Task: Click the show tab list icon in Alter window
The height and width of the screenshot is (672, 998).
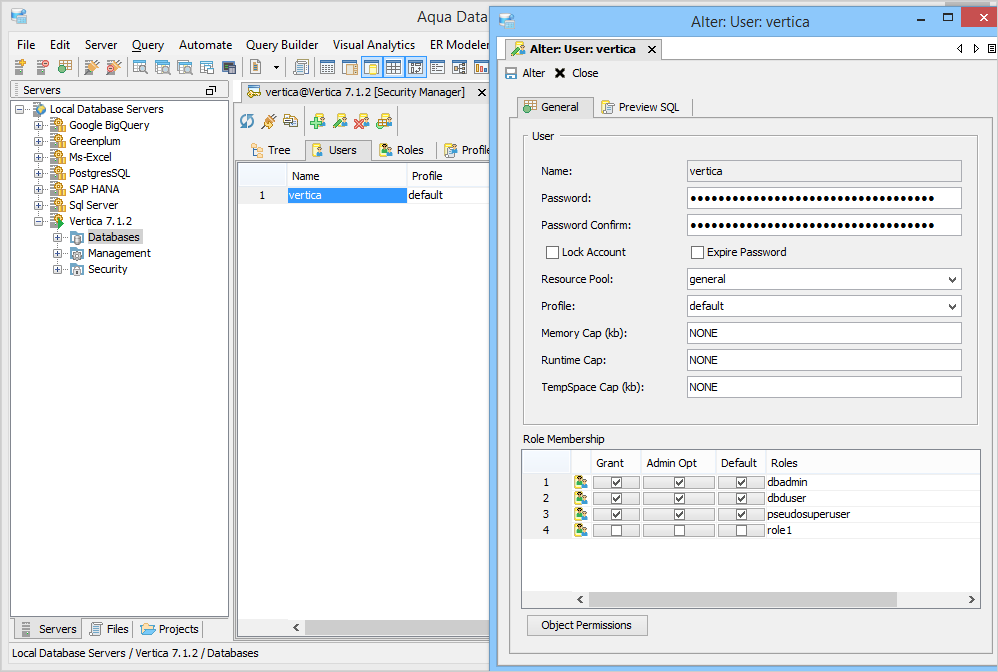Action: [992, 48]
